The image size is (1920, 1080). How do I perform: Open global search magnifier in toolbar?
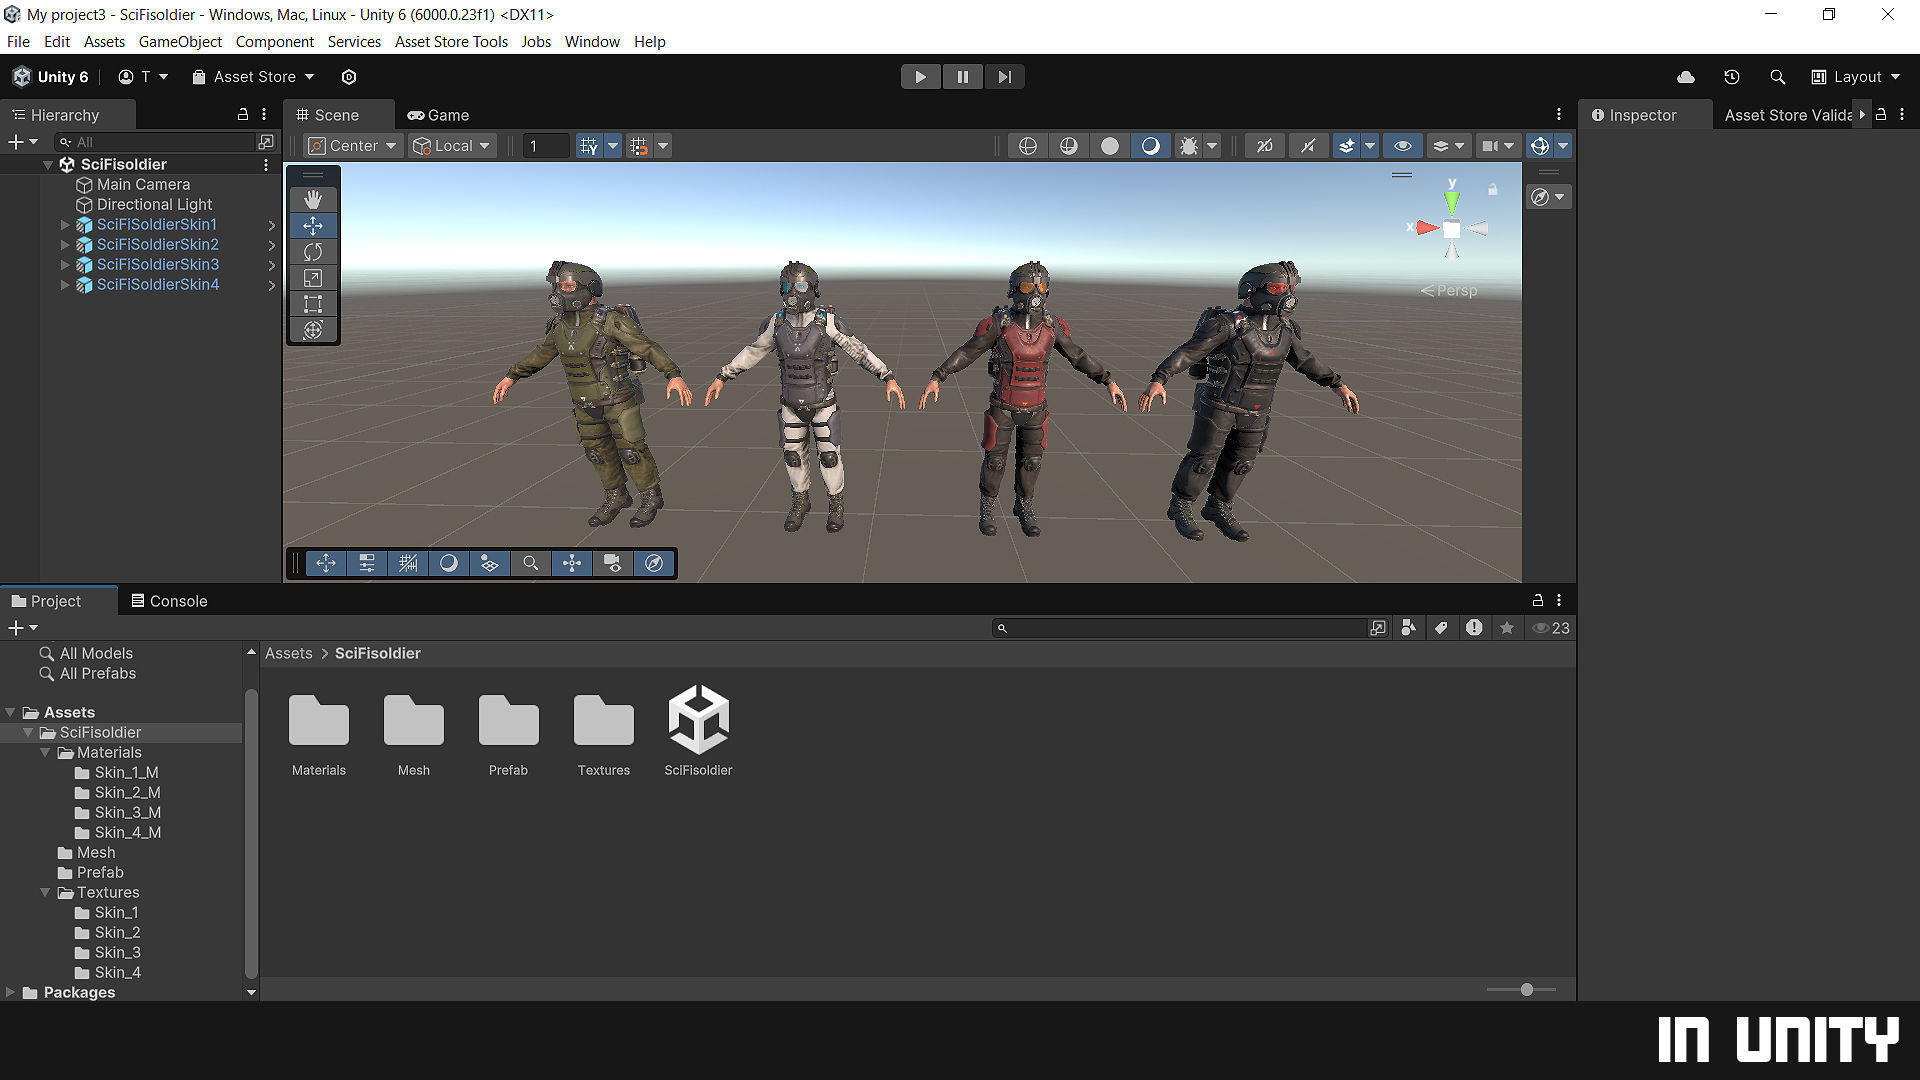coord(1777,77)
